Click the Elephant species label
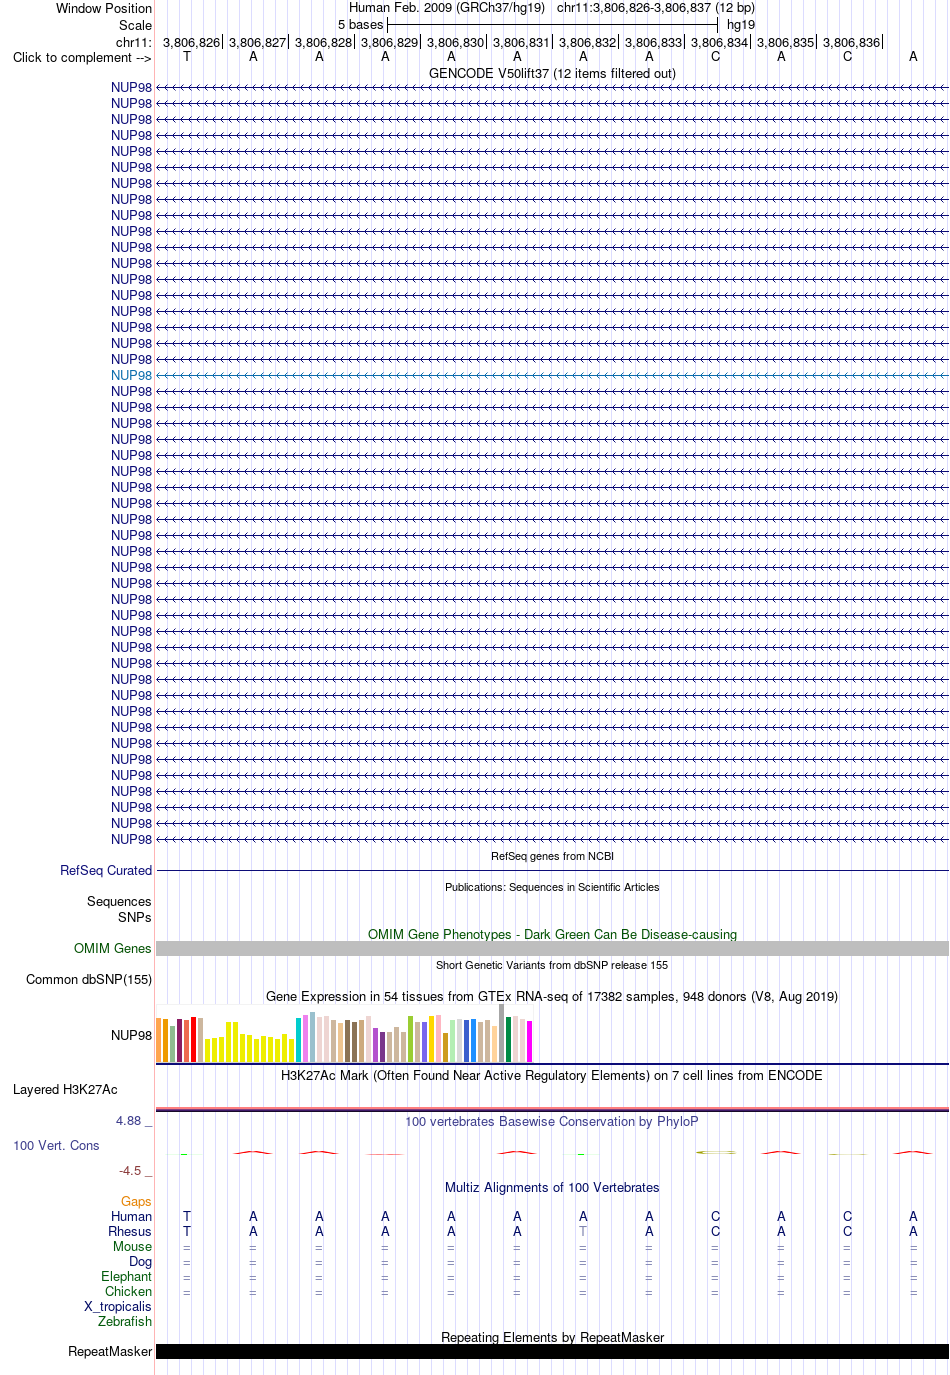 tap(126, 1277)
